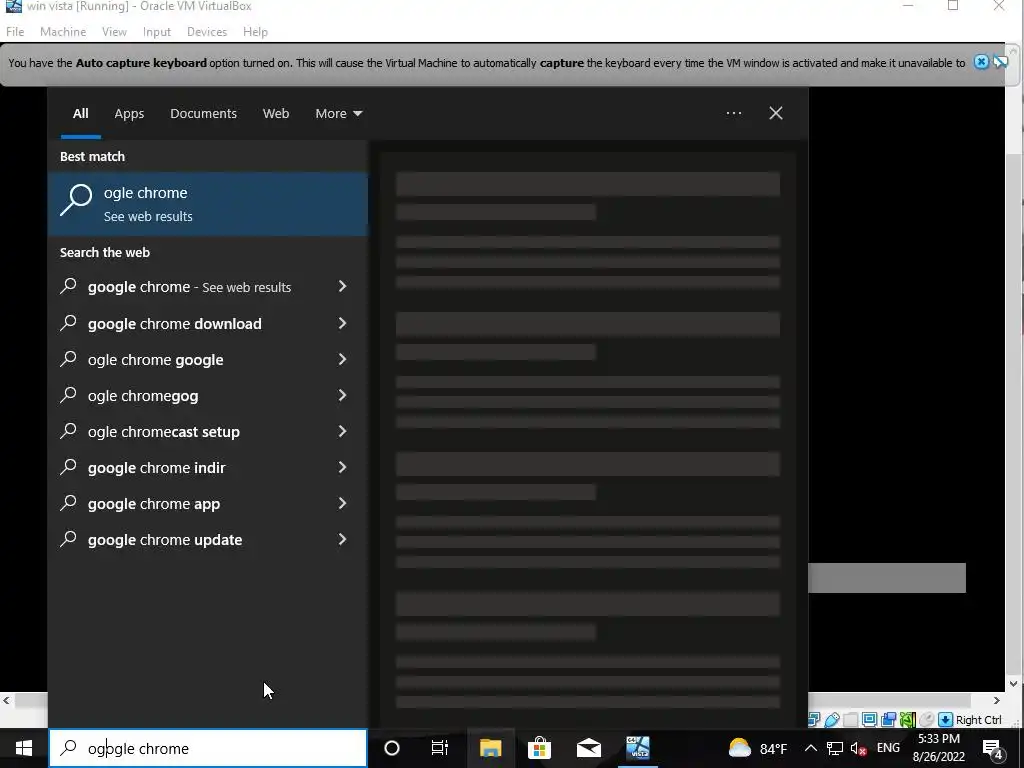Expand arrow for 'ogle chromegog'

click(x=342, y=395)
